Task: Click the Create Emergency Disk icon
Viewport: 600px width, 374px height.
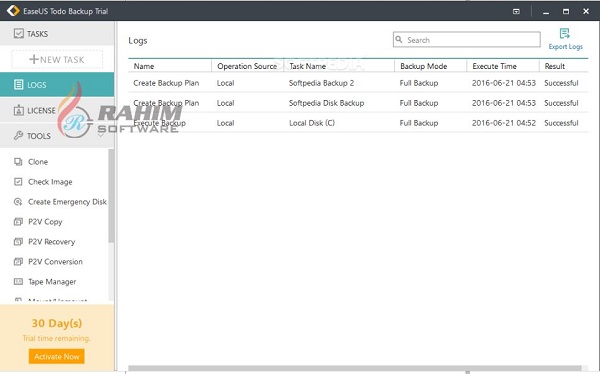Action: pyautogui.click(x=18, y=202)
